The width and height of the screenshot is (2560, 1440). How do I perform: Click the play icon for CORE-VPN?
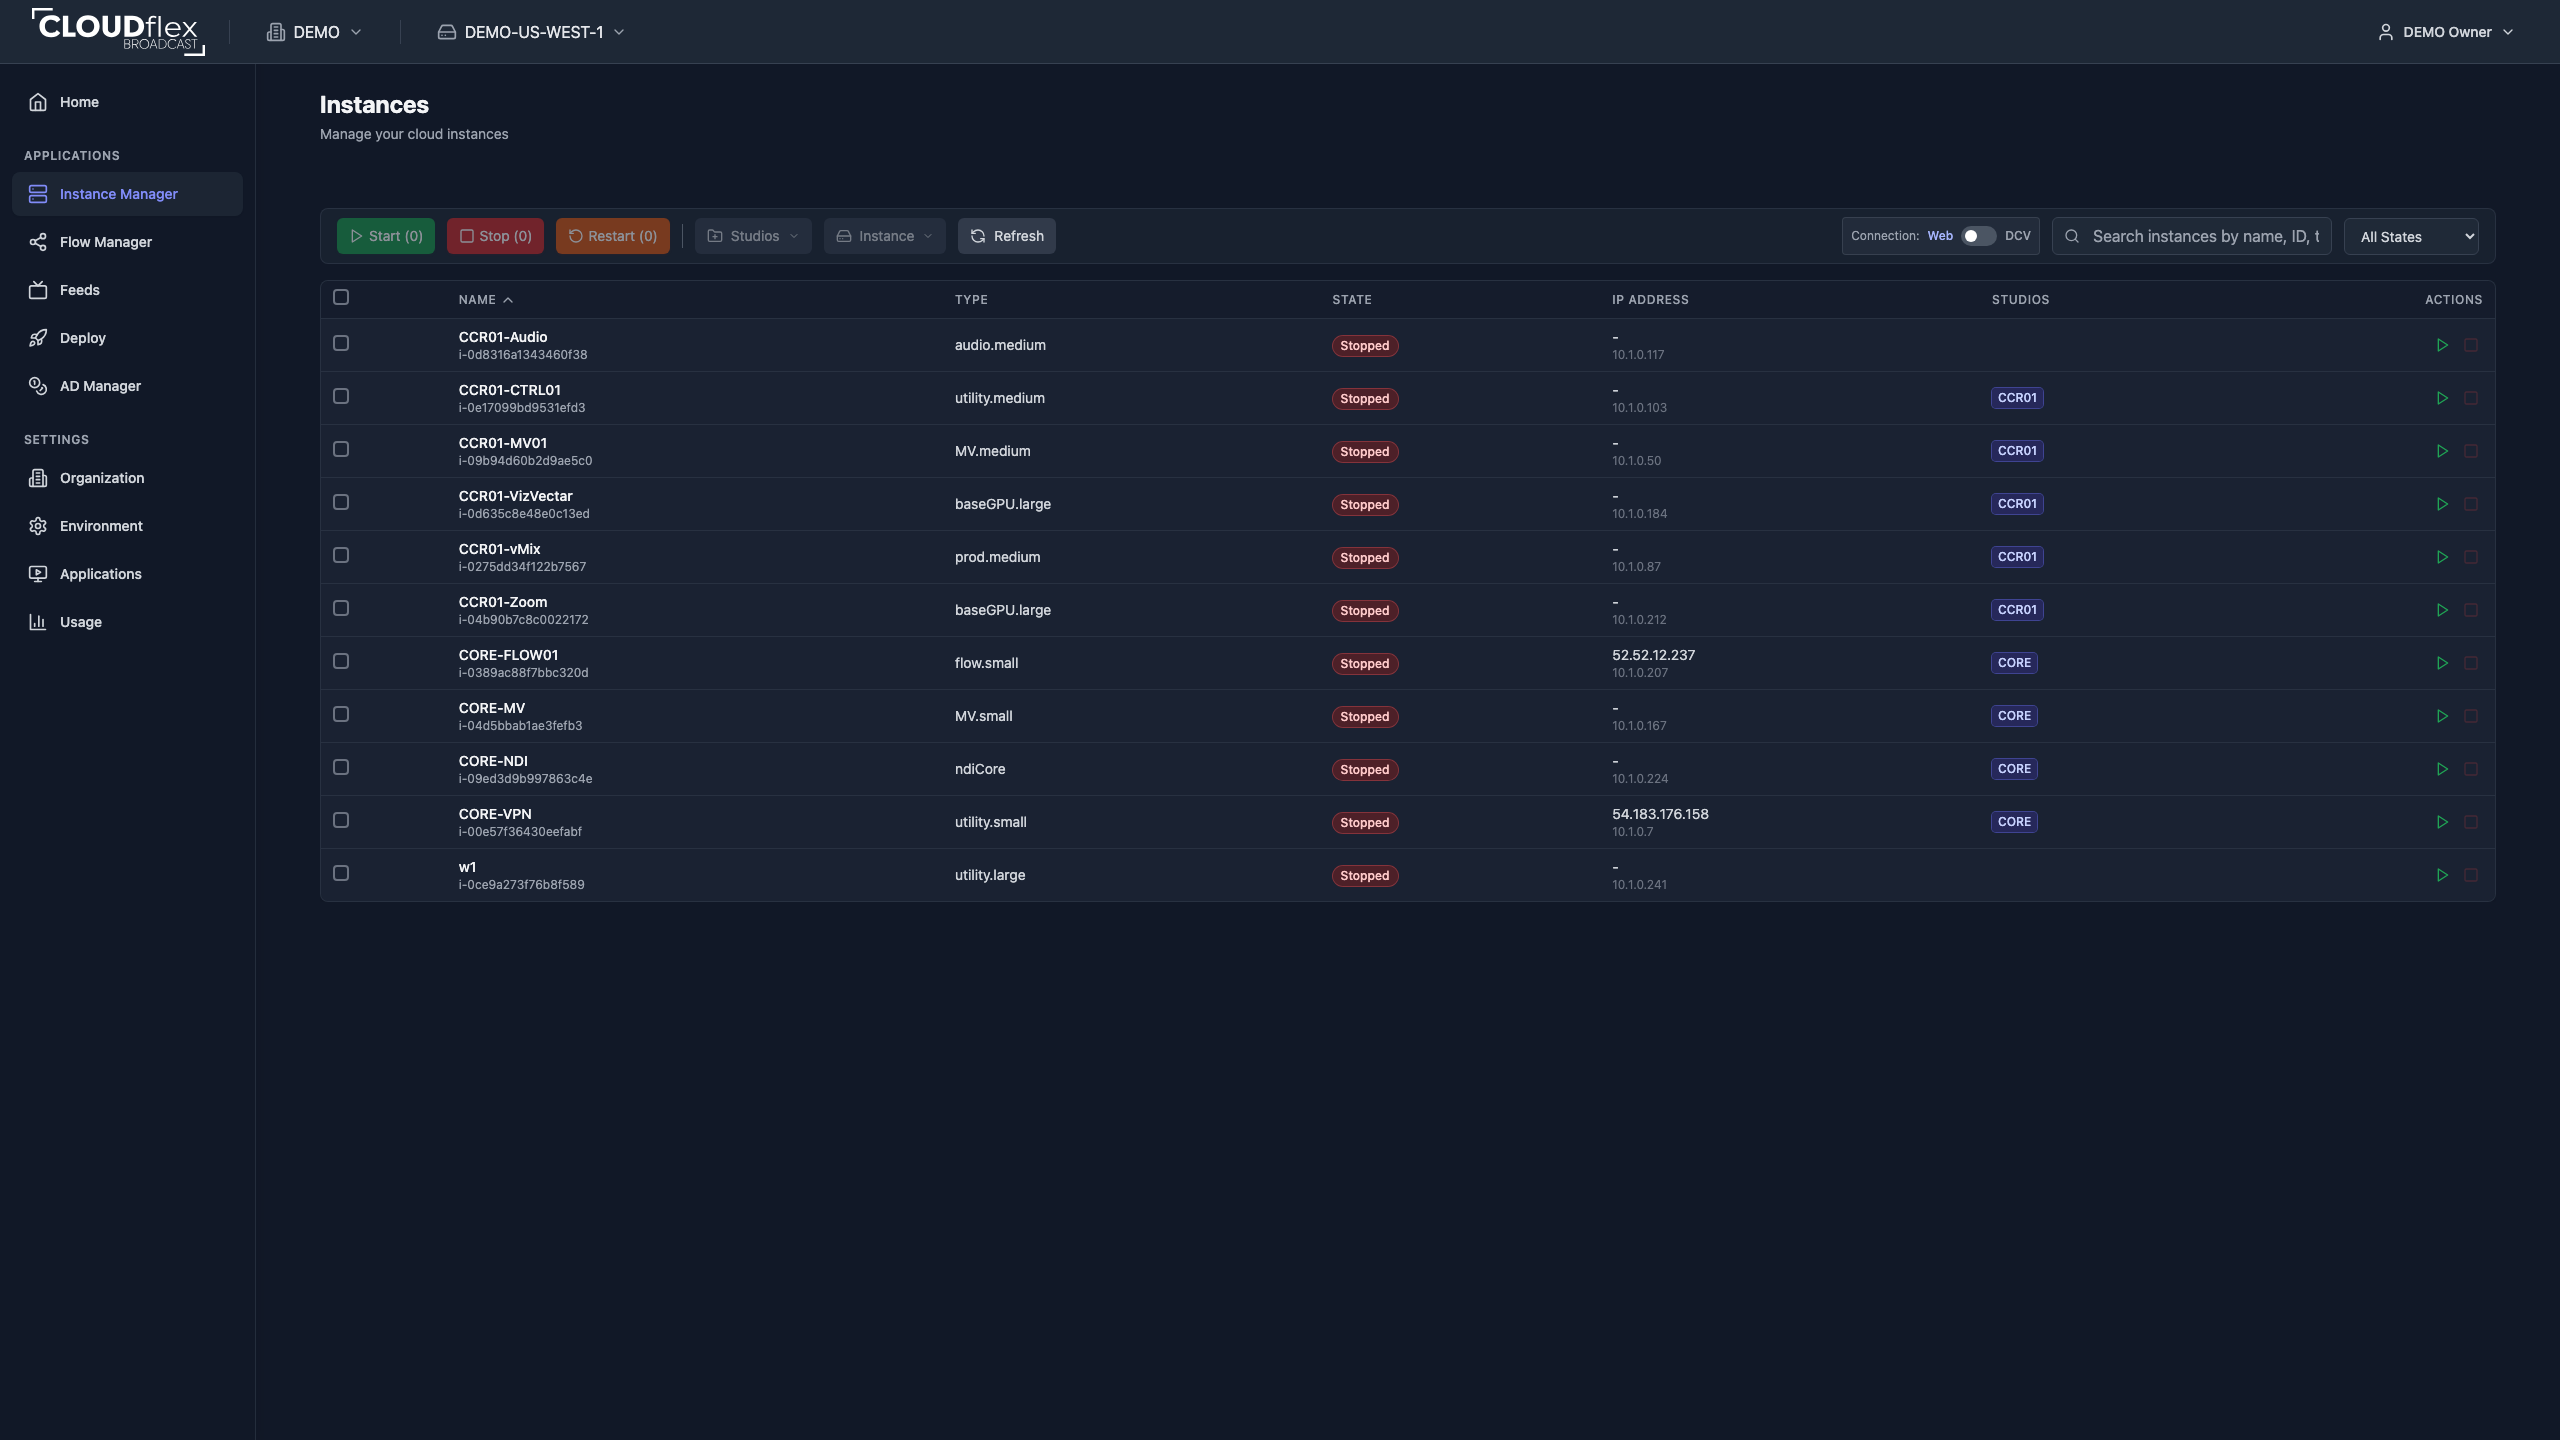click(x=2442, y=822)
